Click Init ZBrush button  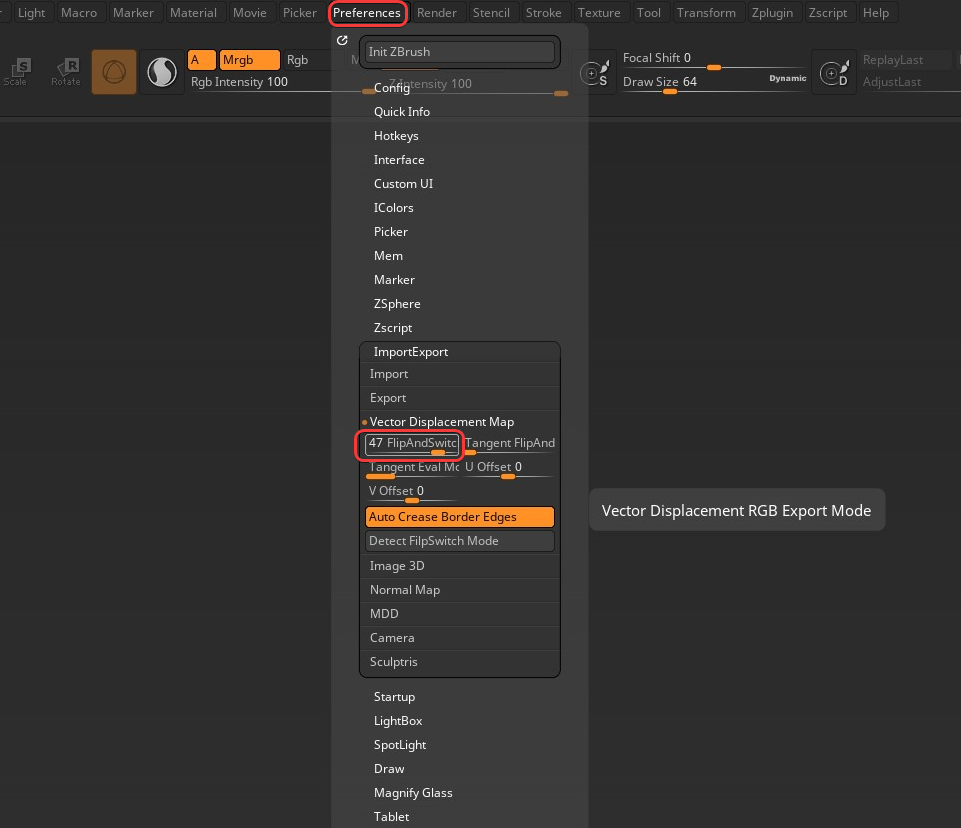(x=460, y=51)
